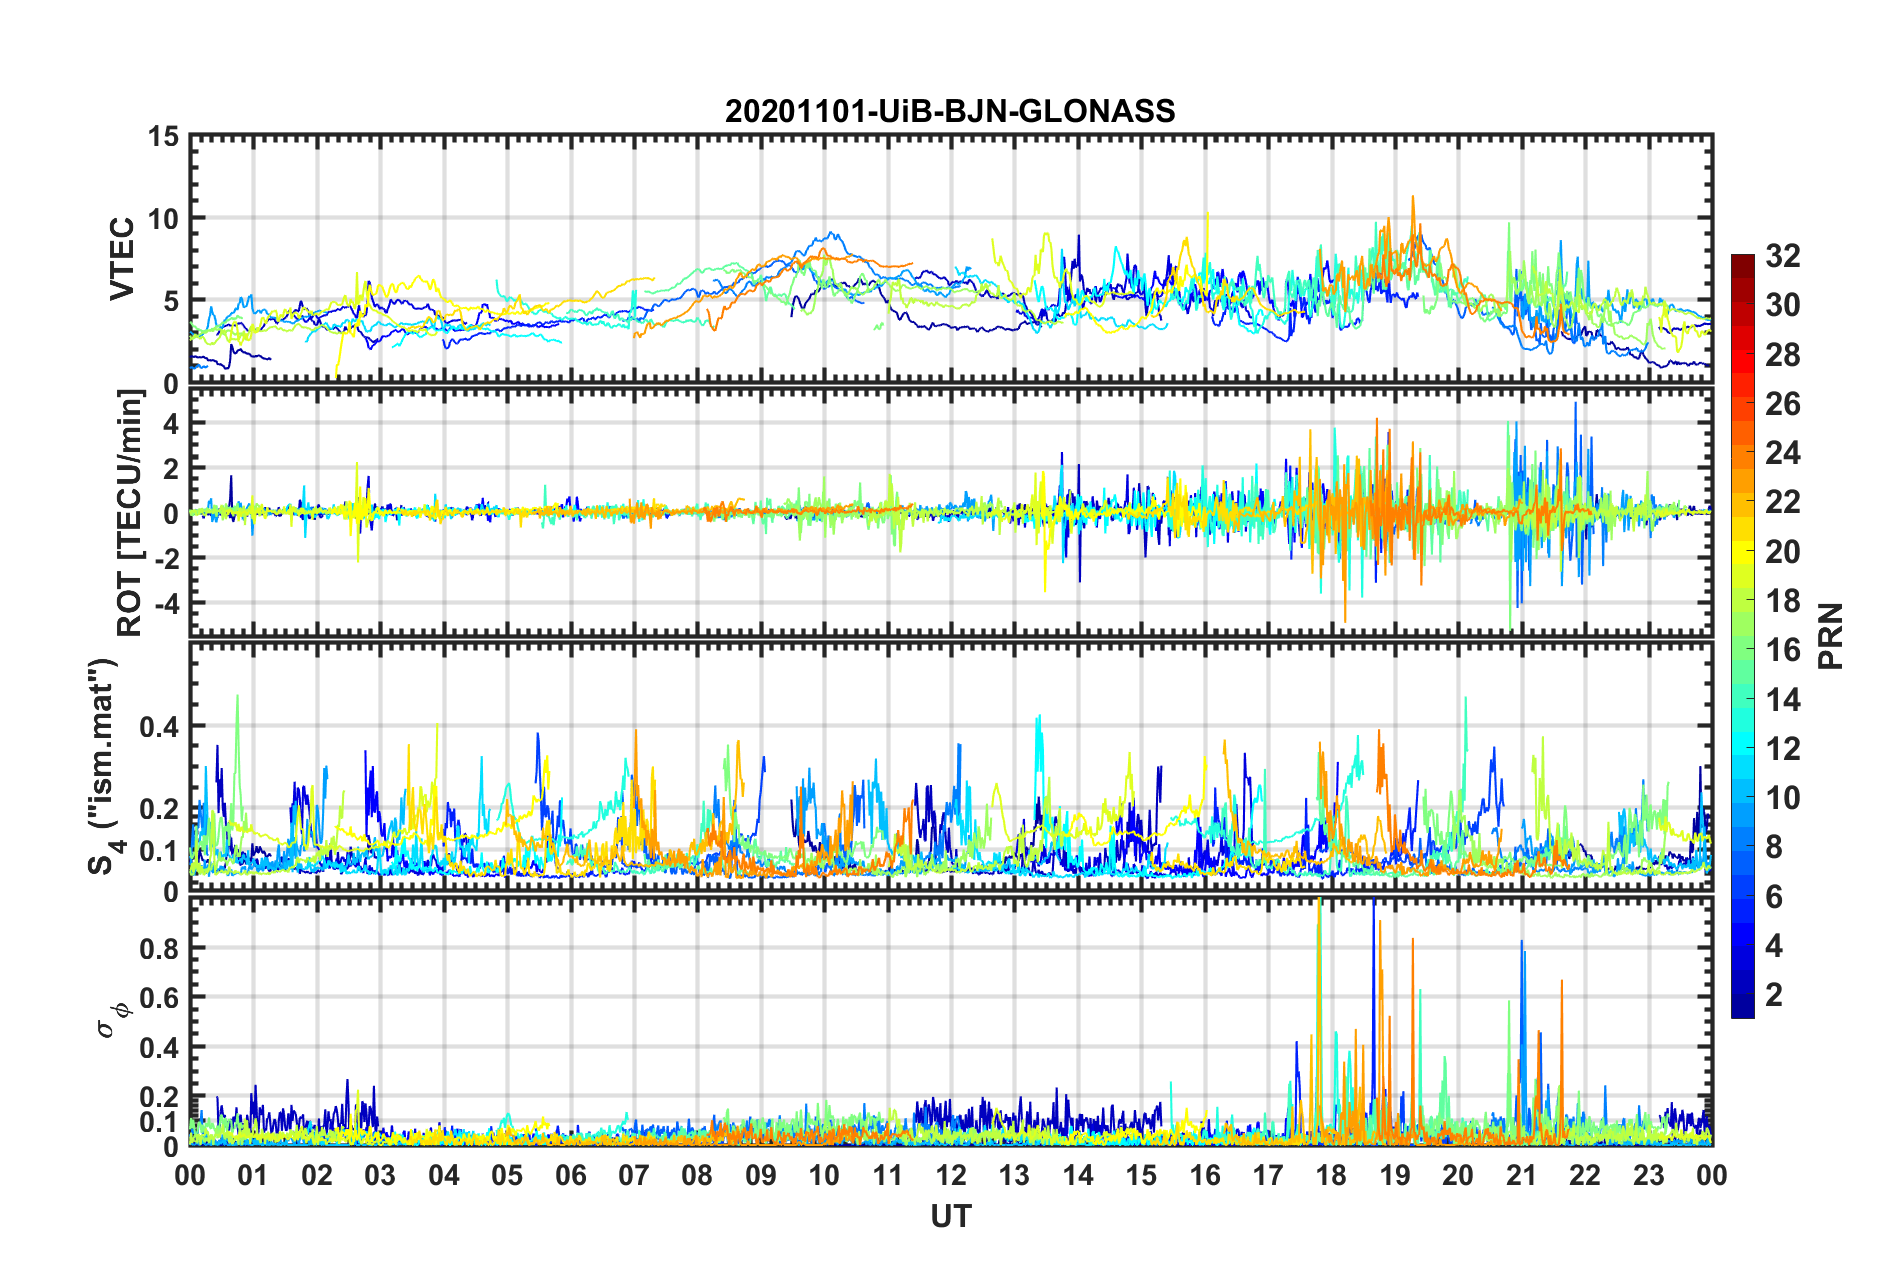Click colorbar tick label 28
This screenshot has height=1272, width=1902.
(1782, 355)
